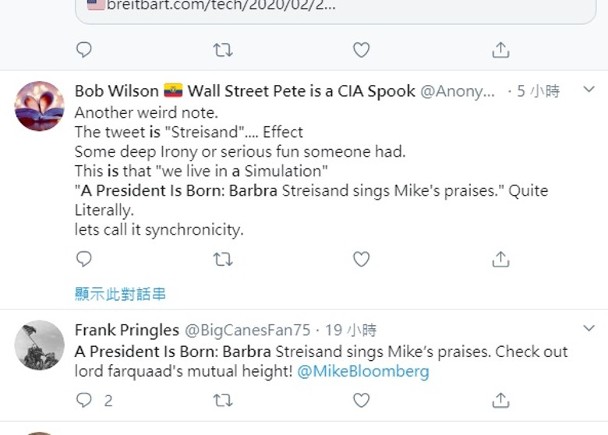Image resolution: width=608 pixels, height=435 pixels.
Task: Open Frank Pringles' avatar image
Action: (x=39, y=345)
